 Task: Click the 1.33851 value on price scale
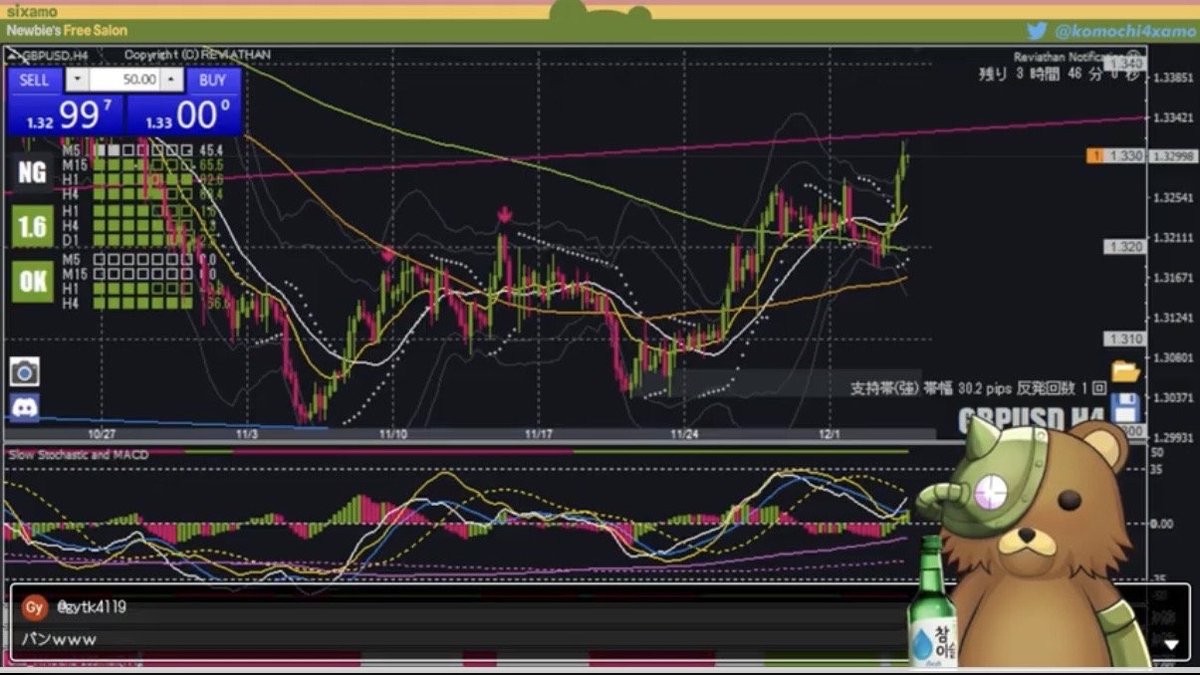(x=1172, y=77)
